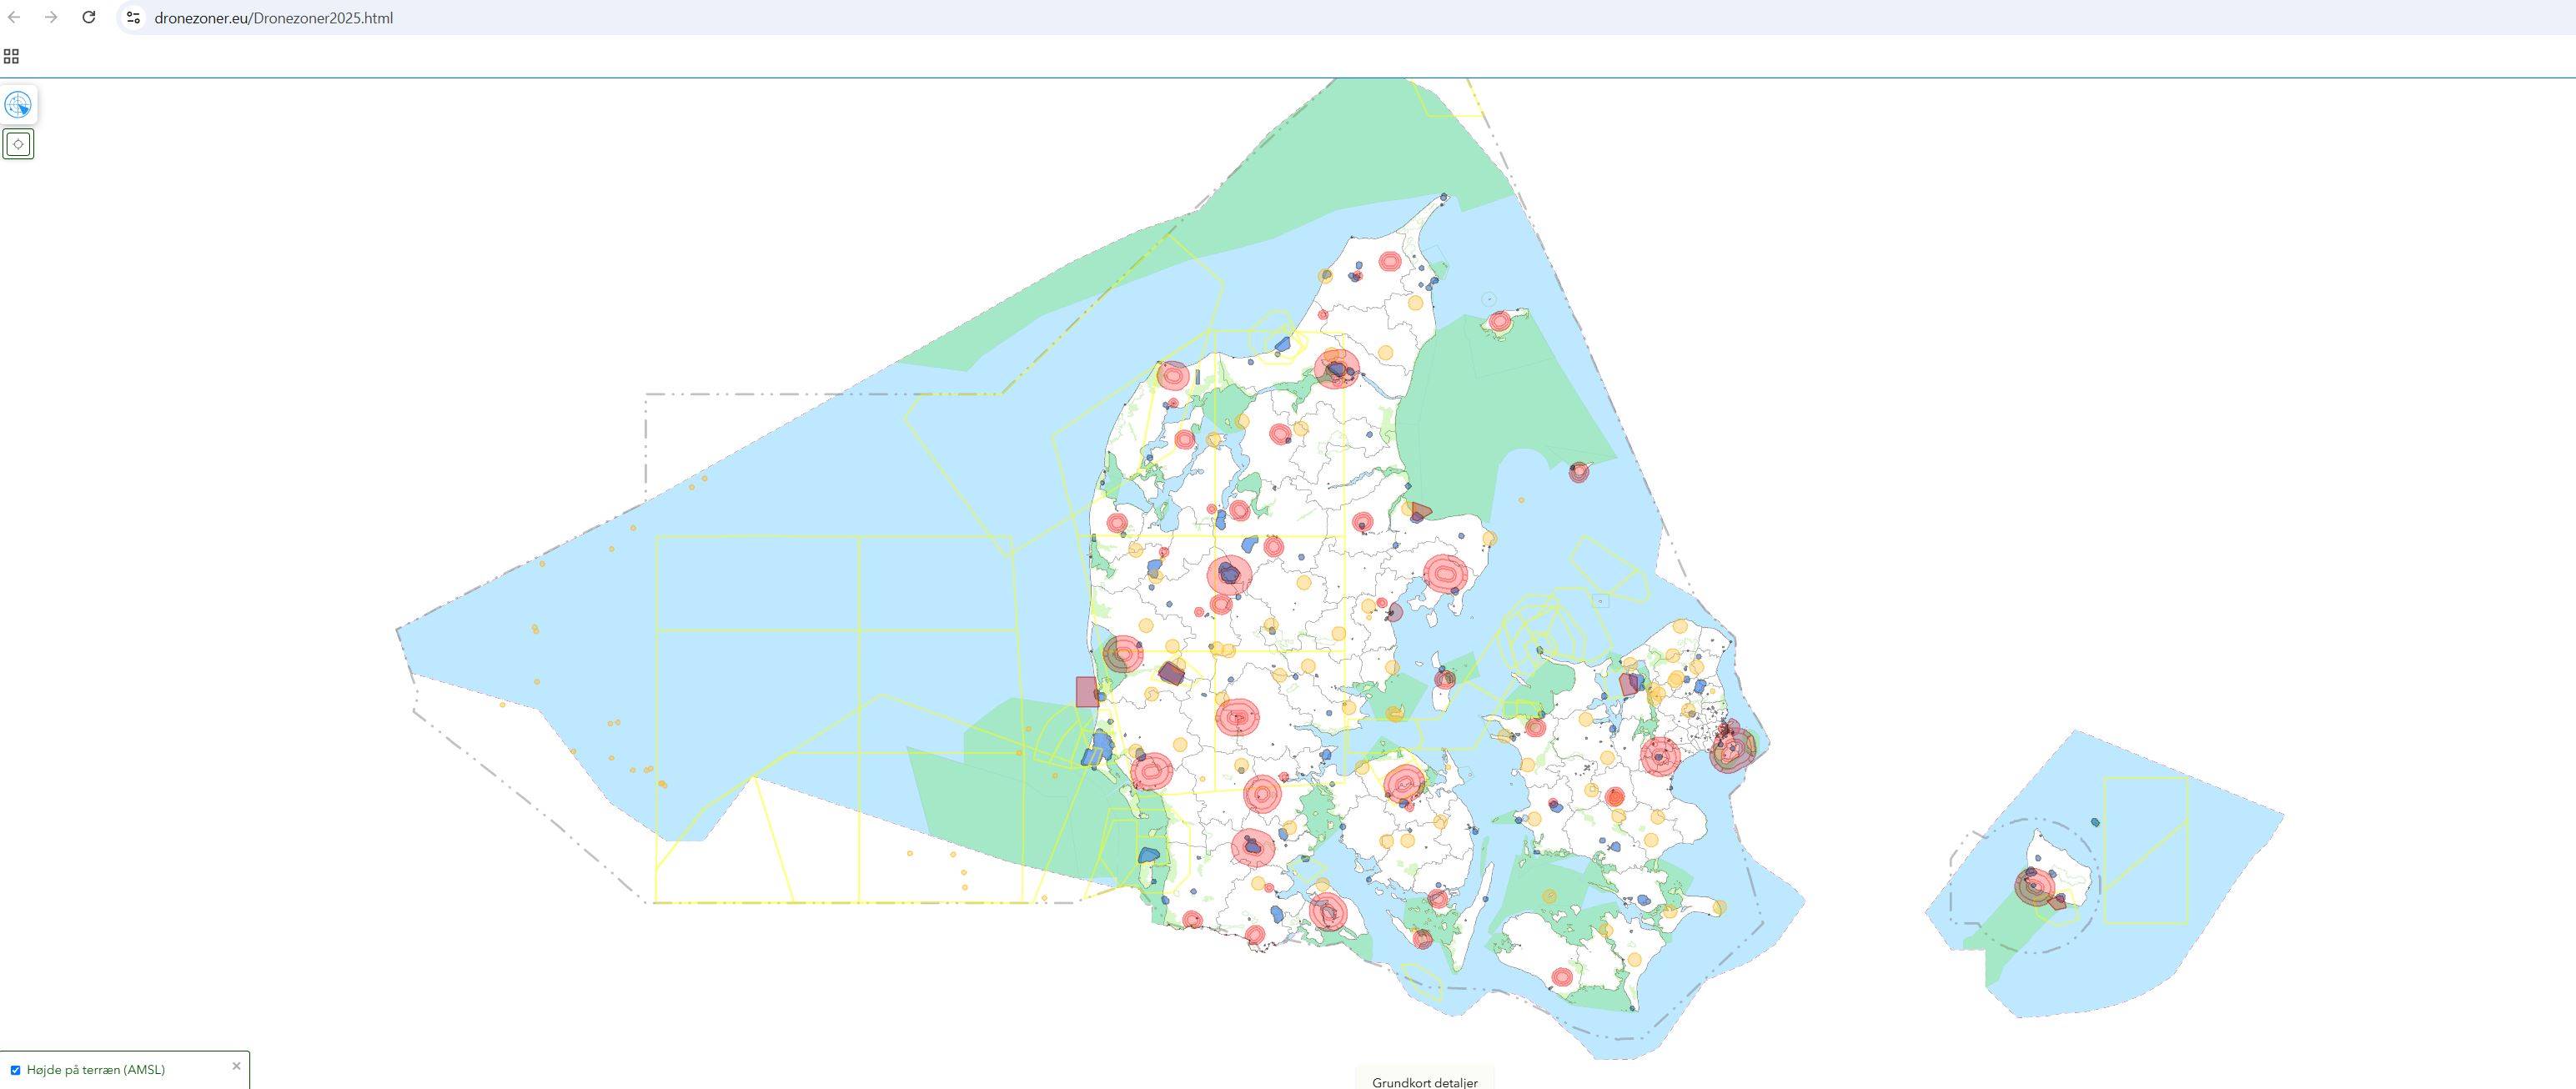Click the browser forward arrow

pyautogui.click(x=51, y=17)
